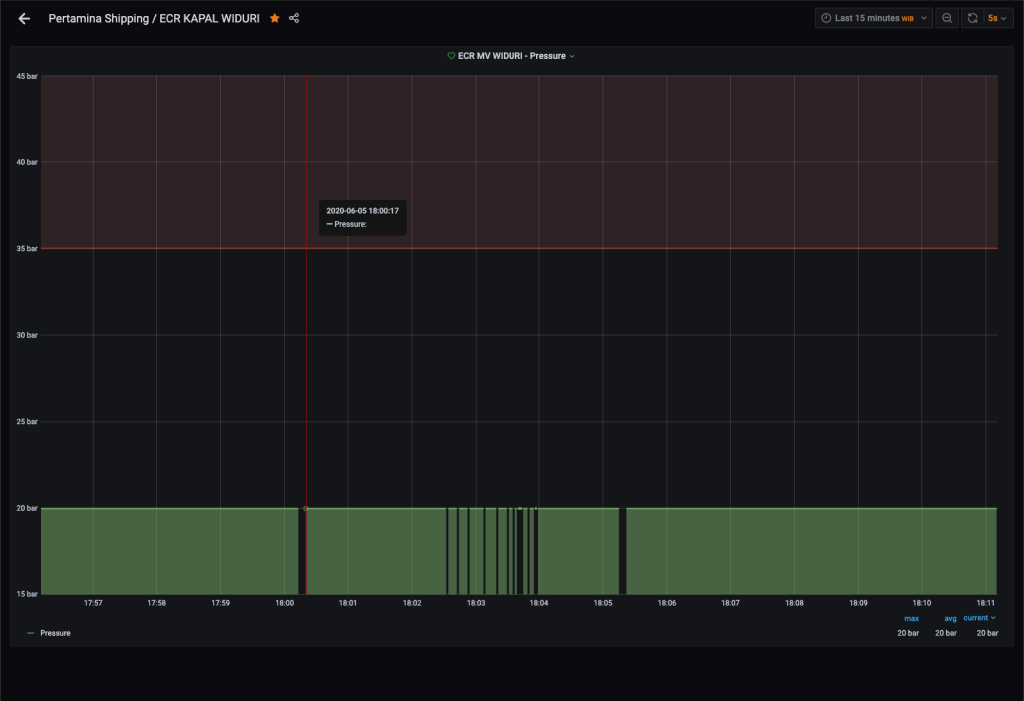This screenshot has height=701, width=1024.
Task: Sort legend by current column
Action: [x=979, y=618]
